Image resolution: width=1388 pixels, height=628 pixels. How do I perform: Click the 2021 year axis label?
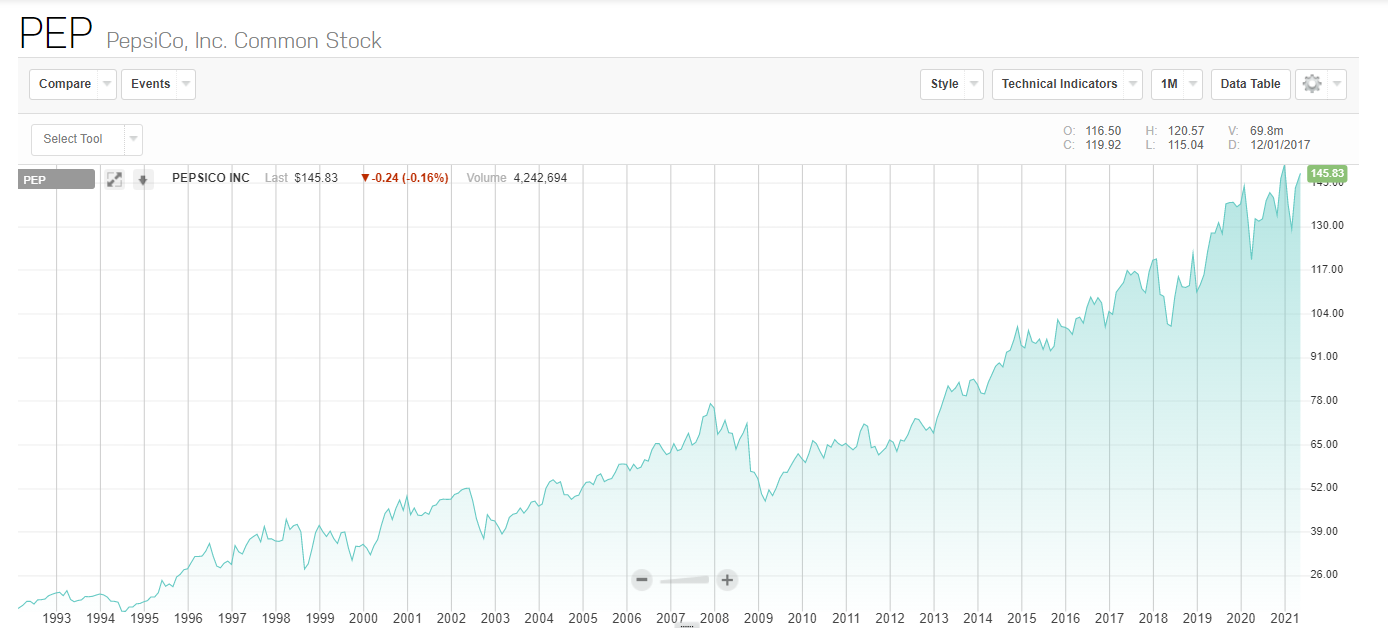1285,618
